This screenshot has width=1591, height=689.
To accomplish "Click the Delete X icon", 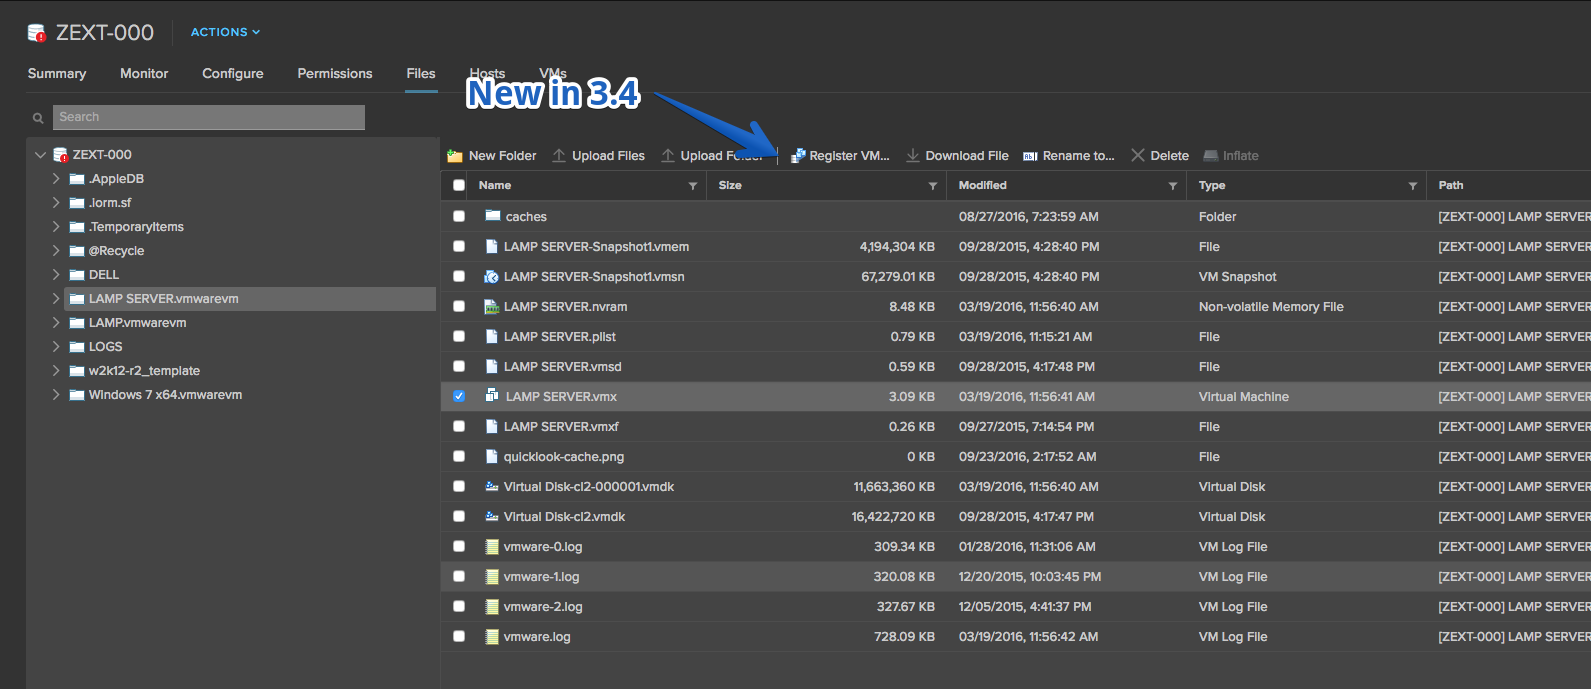I will pos(1138,155).
